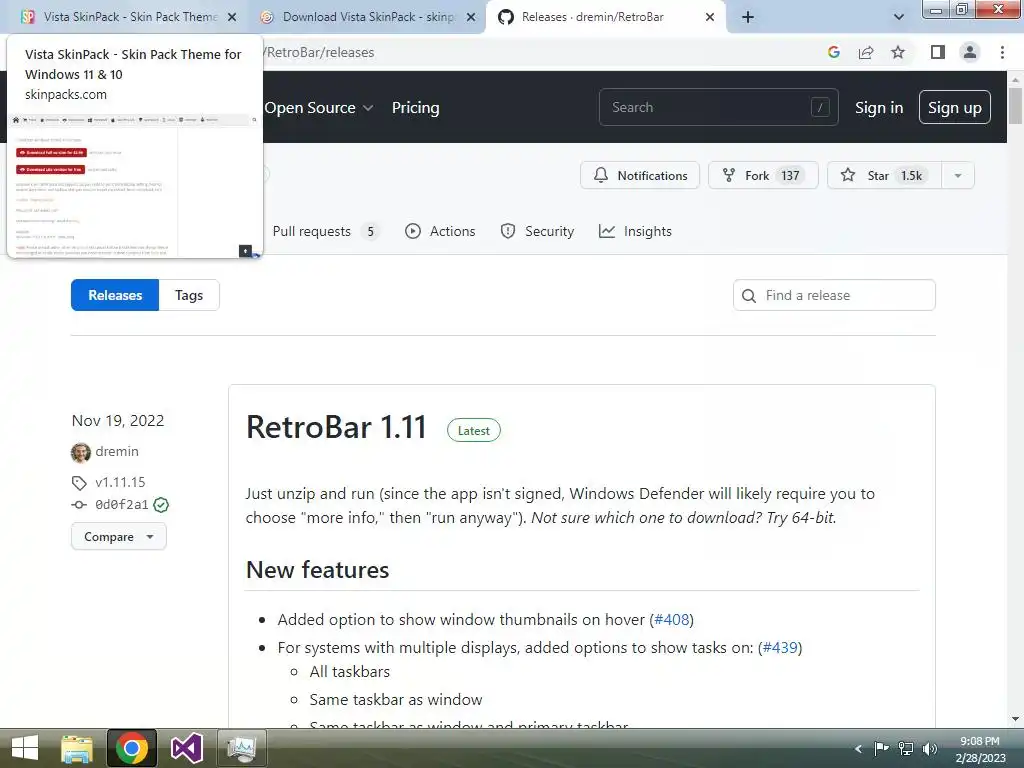Screen dimensions: 1024x768
Task: Open the Pricing page
Action: click(415, 108)
